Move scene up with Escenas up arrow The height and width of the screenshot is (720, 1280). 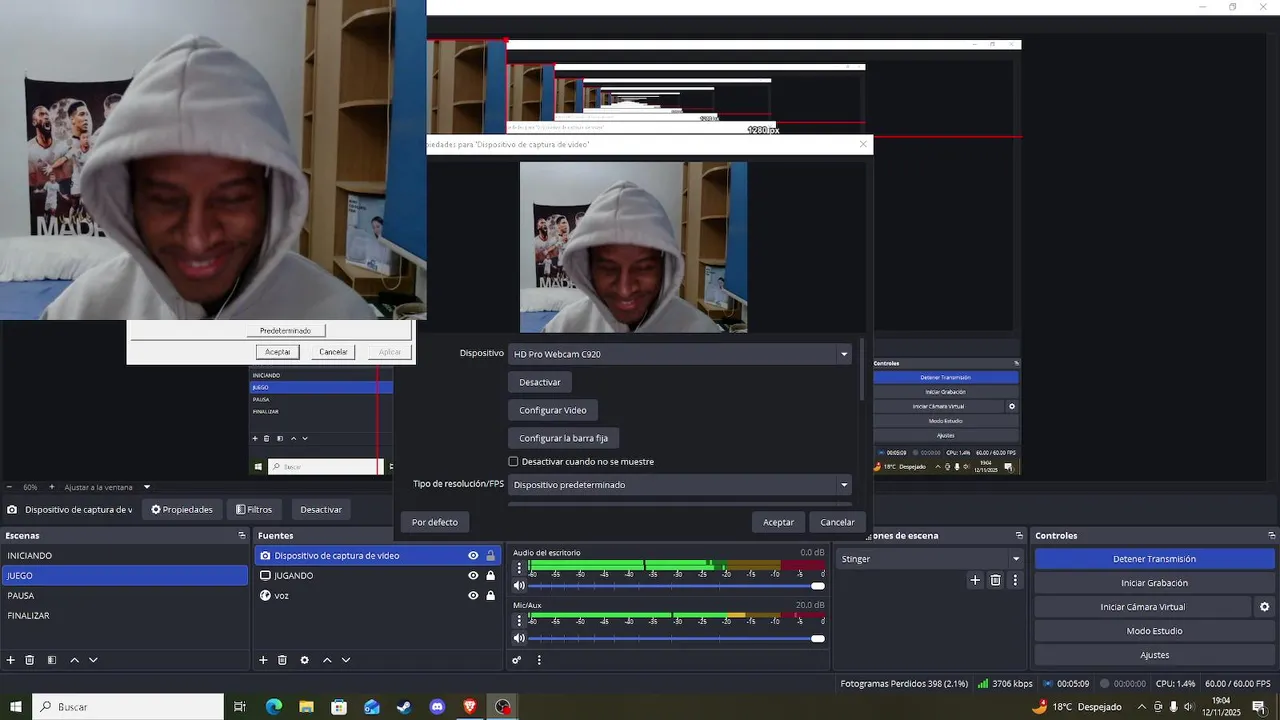[x=74, y=660]
